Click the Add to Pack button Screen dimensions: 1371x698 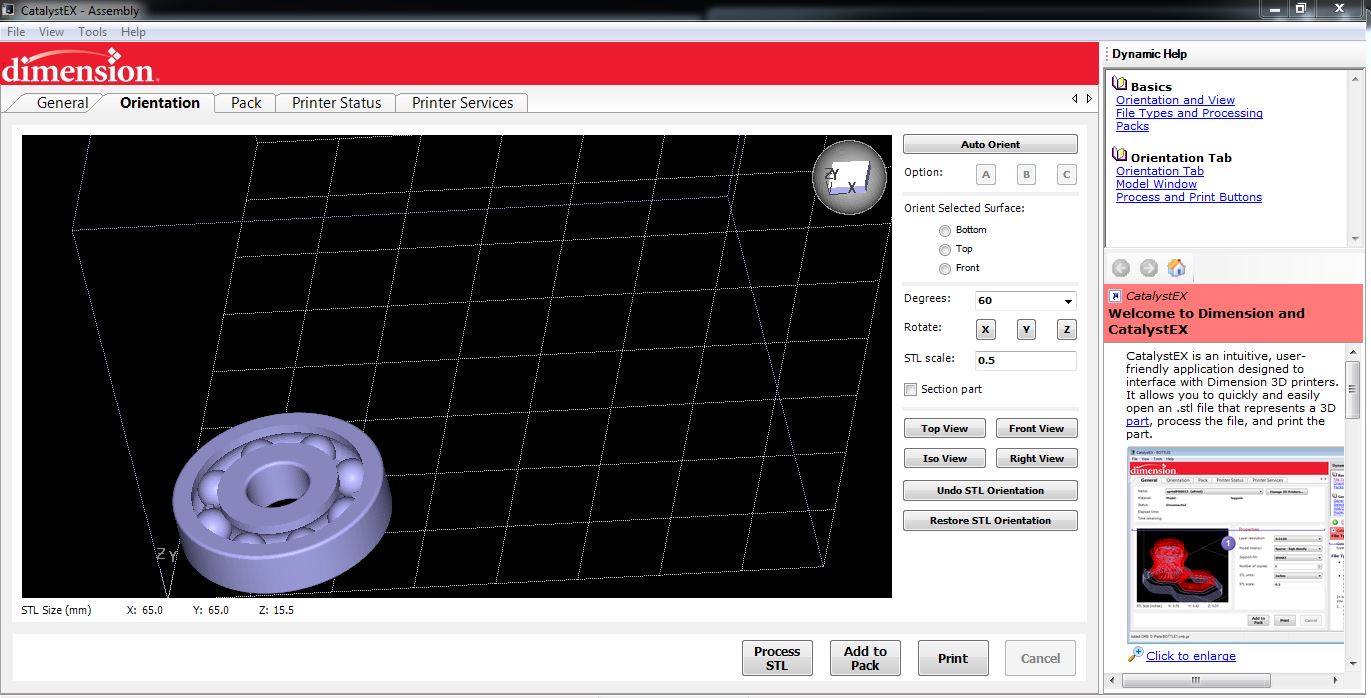coord(865,658)
